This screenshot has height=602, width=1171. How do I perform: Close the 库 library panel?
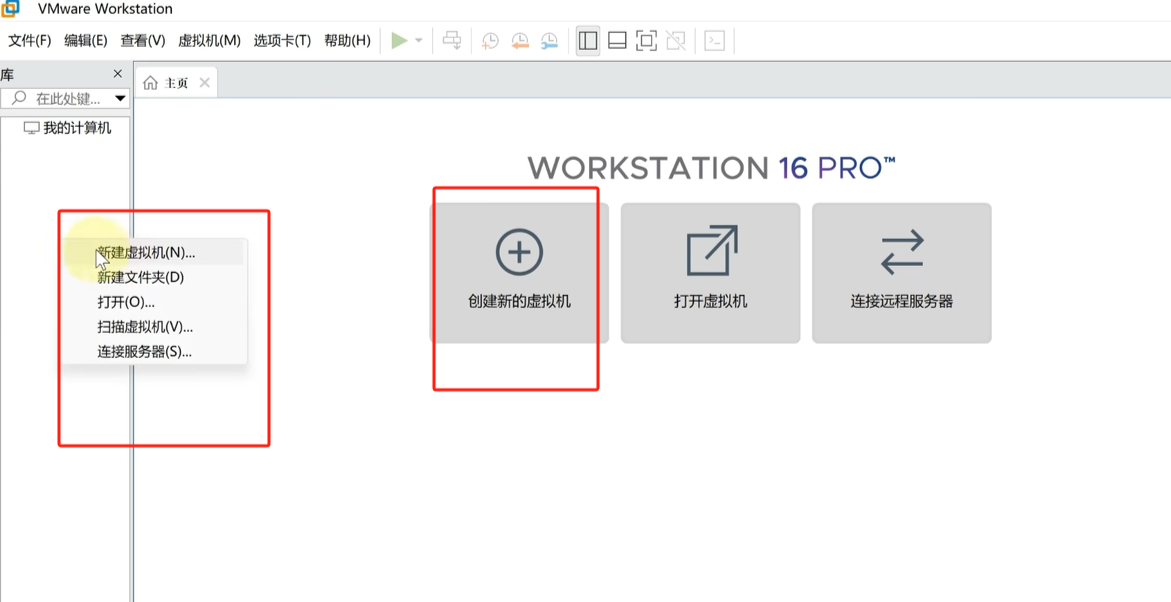point(117,74)
